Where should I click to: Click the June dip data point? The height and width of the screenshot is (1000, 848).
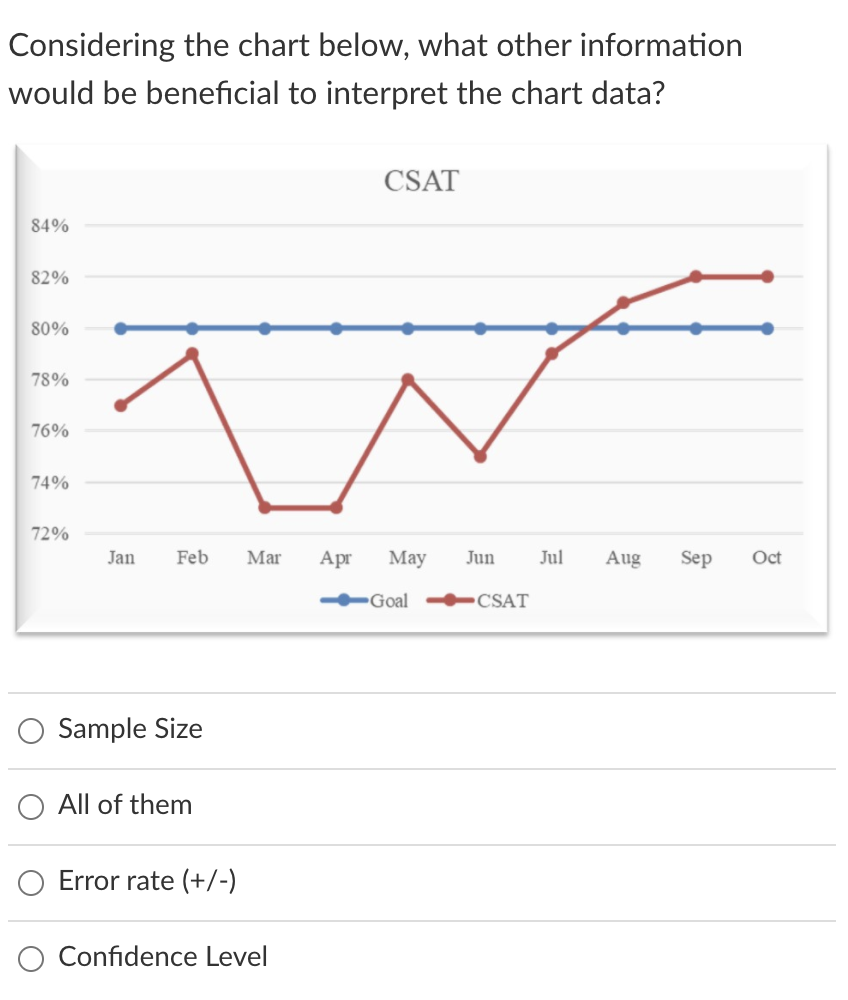tap(479, 455)
